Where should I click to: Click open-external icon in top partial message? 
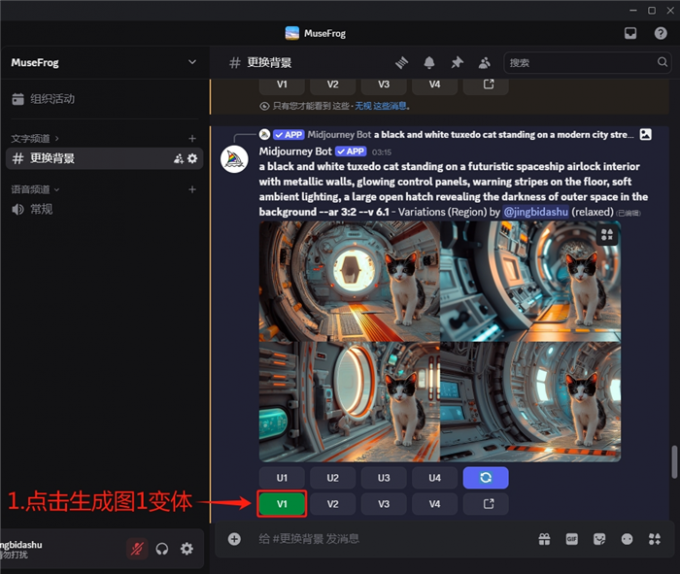pyautogui.click(x=486, y=85)
